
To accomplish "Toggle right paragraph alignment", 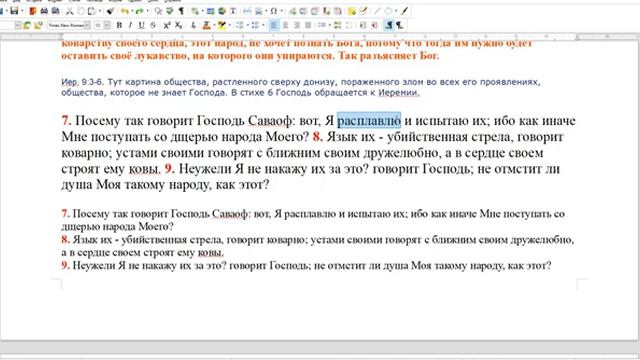I will [x=297, y=25].
